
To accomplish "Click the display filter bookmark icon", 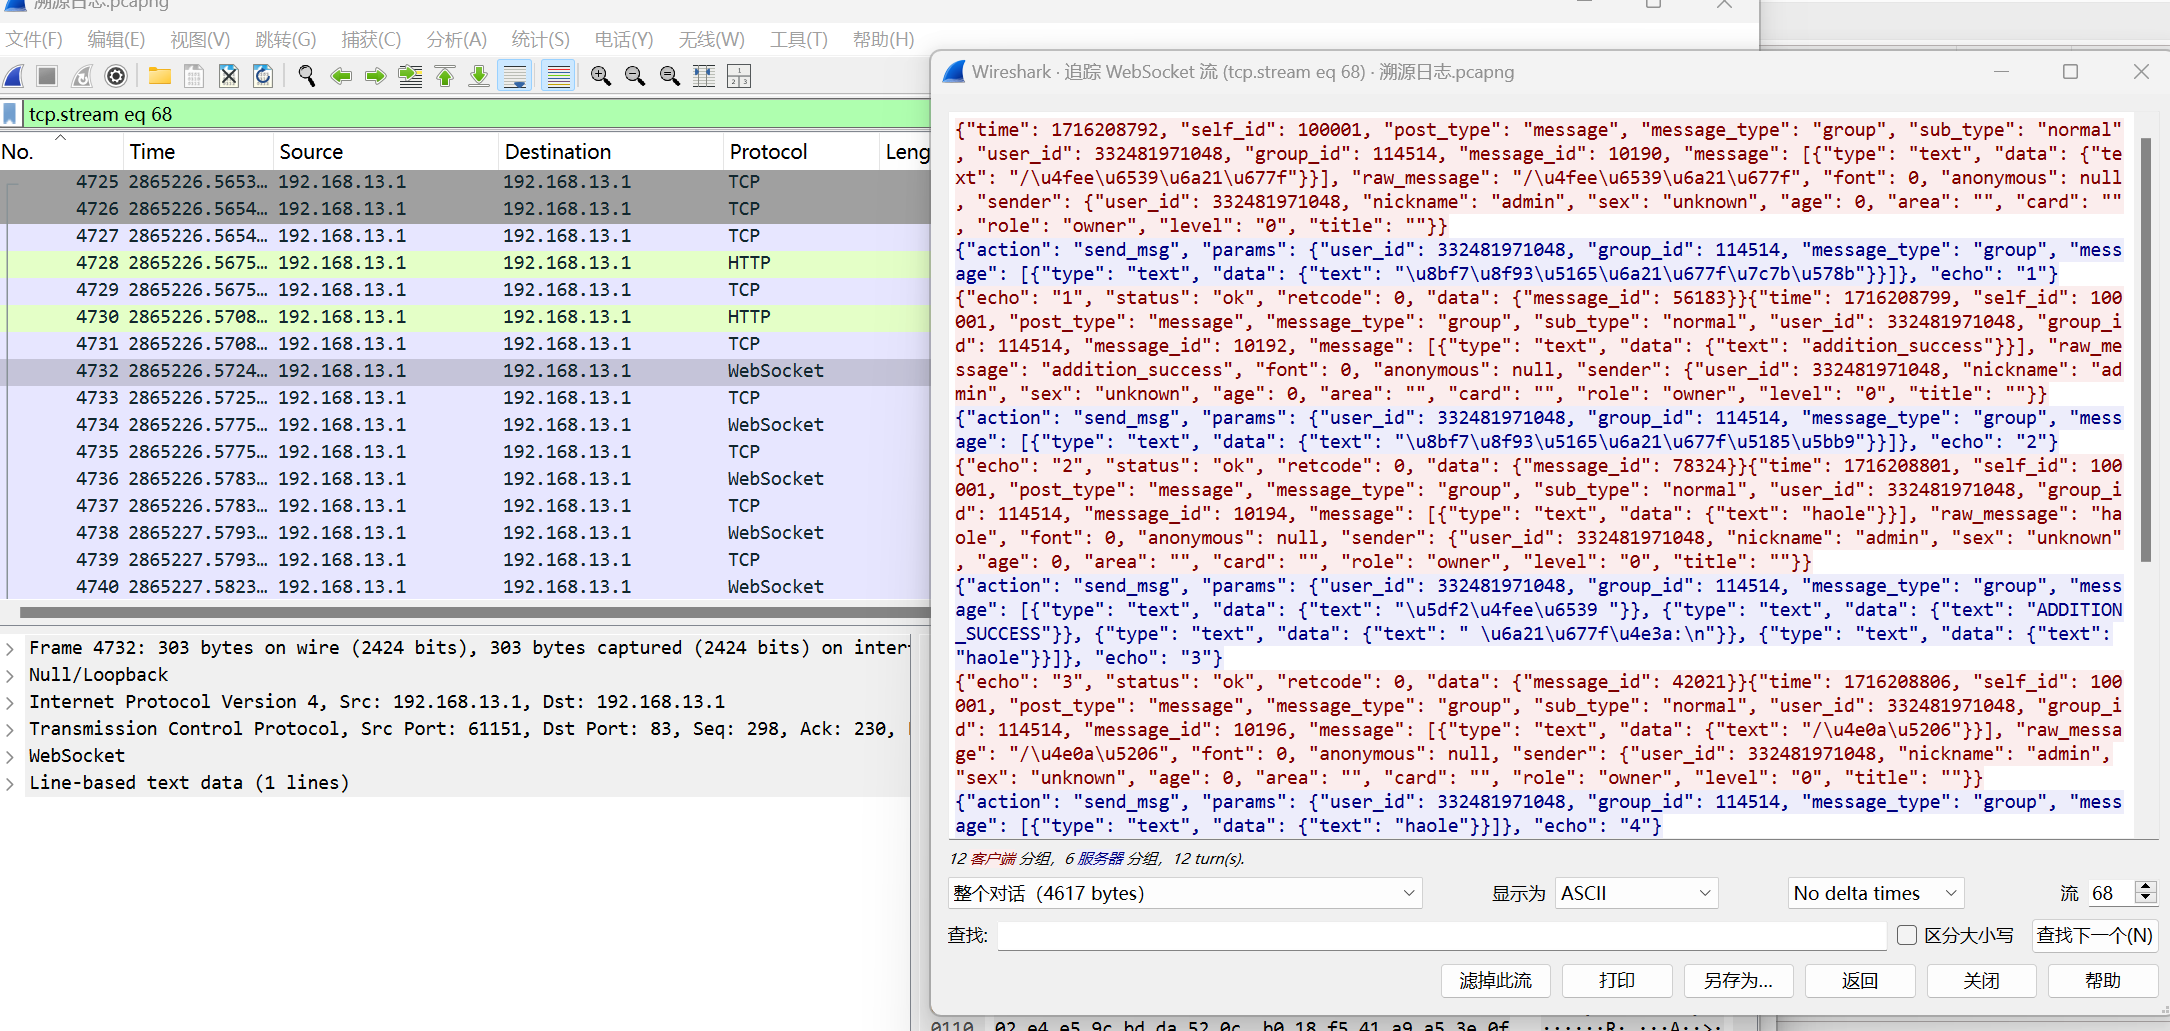I will pyautogui.click(x=10, y=114).
